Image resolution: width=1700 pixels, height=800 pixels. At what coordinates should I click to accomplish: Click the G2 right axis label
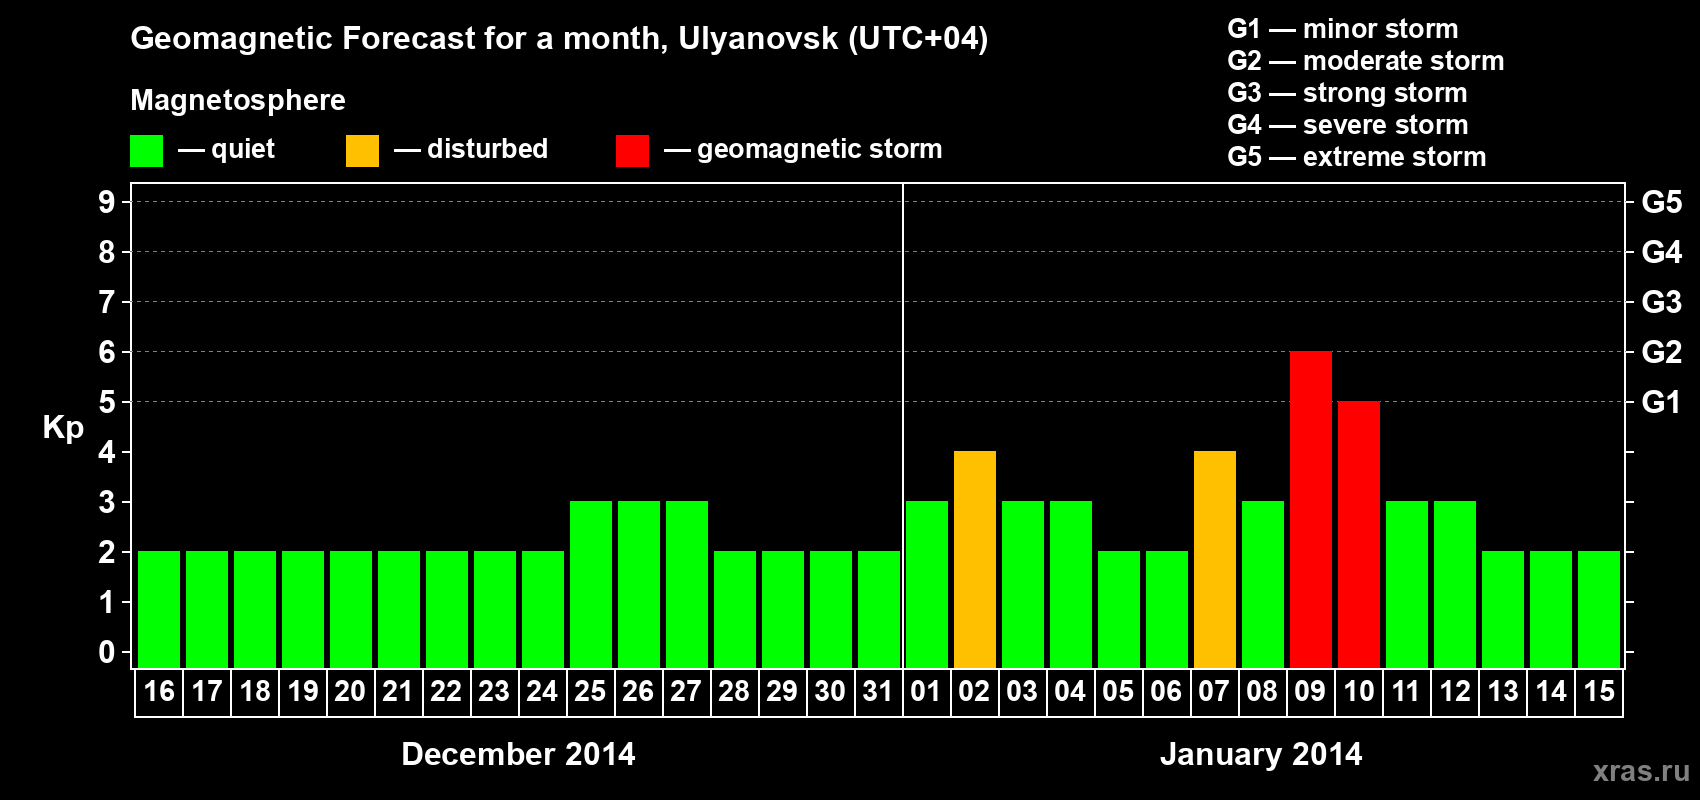(1662, 353)
